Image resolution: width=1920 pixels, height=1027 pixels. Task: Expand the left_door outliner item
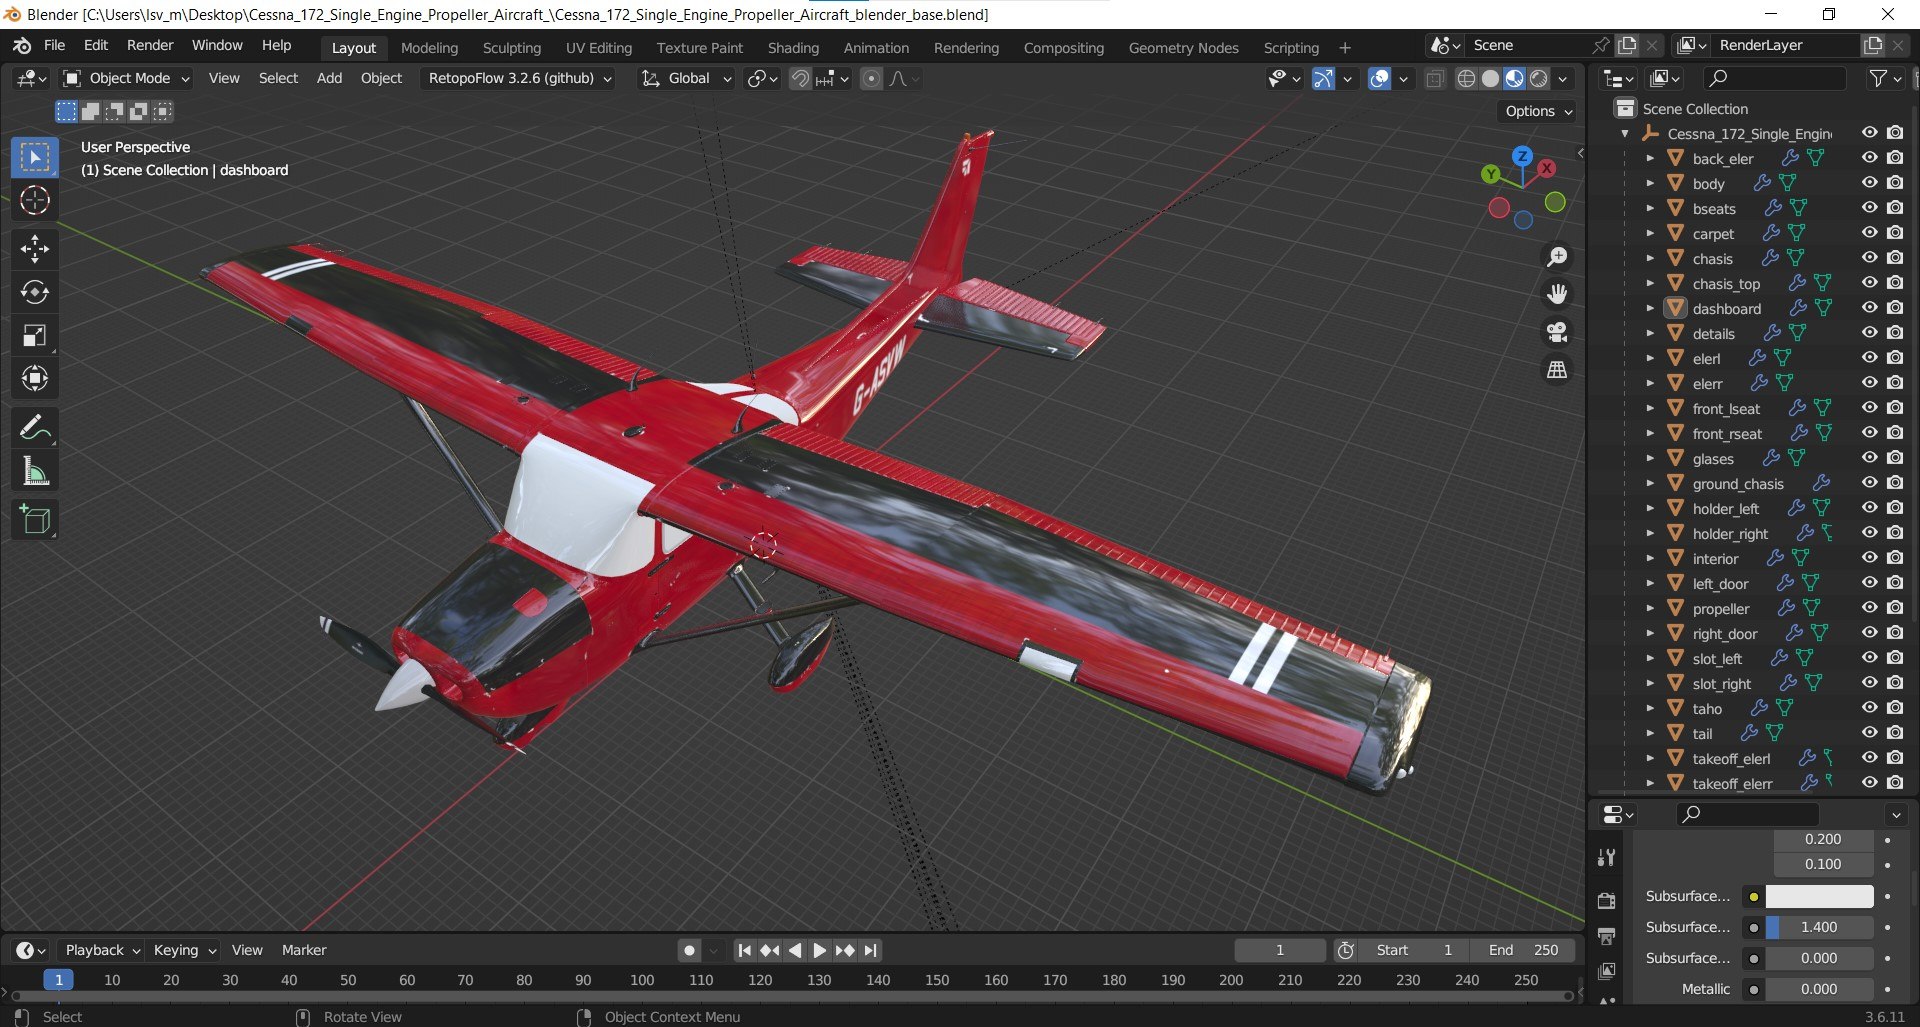pyautogui.click(x=1650, y=584)
